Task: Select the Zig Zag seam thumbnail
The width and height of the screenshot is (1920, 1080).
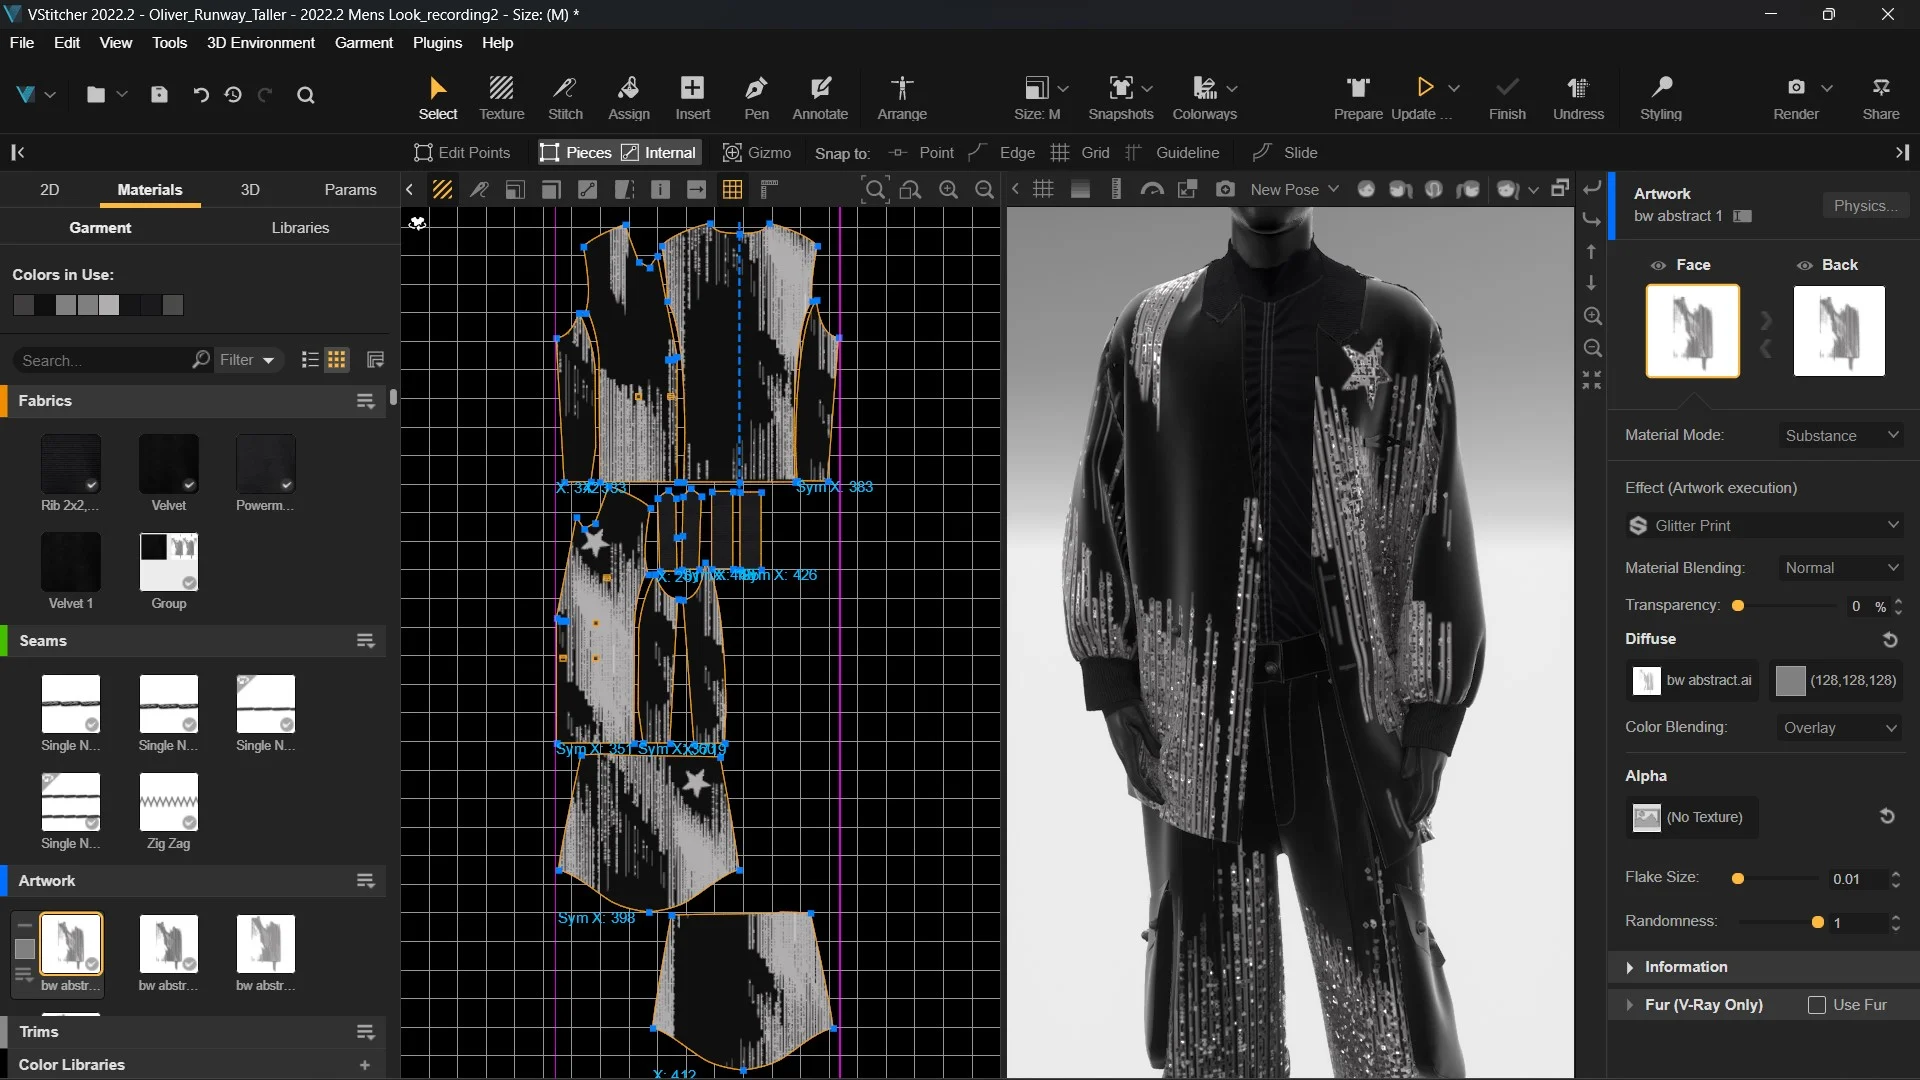Action: 168,802
